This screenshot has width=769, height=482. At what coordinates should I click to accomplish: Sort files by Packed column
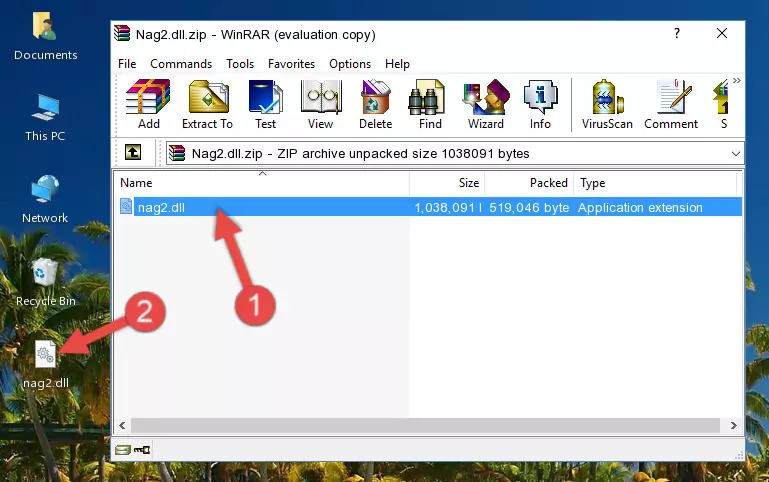point(529,183)
